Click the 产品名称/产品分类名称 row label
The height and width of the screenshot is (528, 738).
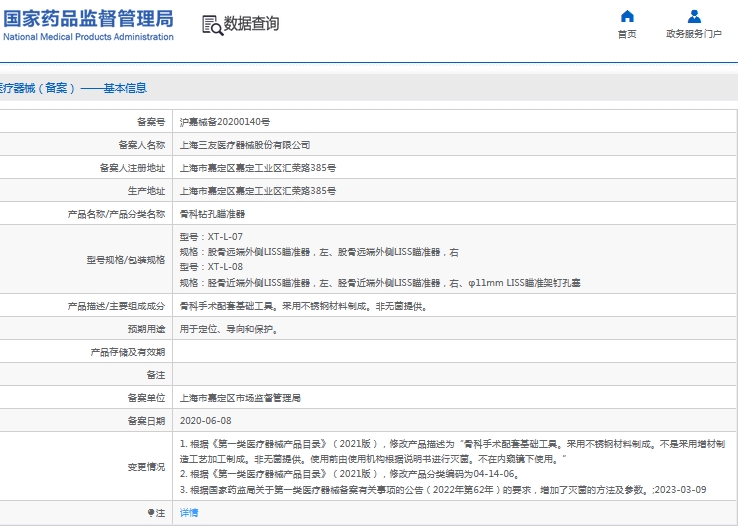click(116, 214)
